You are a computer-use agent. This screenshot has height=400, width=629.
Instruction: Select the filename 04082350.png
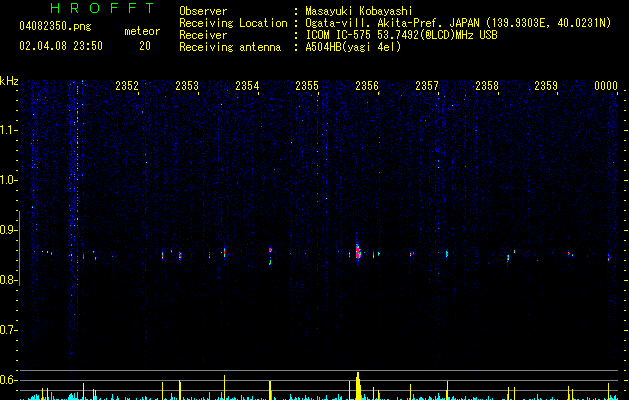pyautogui.click(x=55, y=27)
